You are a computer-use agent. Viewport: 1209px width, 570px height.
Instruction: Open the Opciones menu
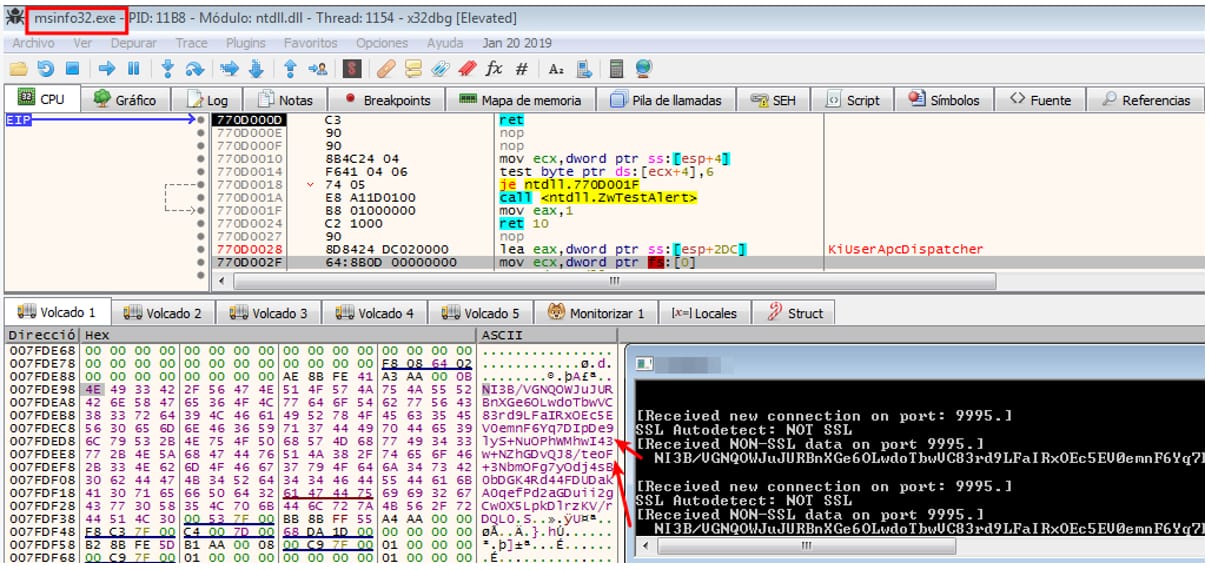pos(381,44)
